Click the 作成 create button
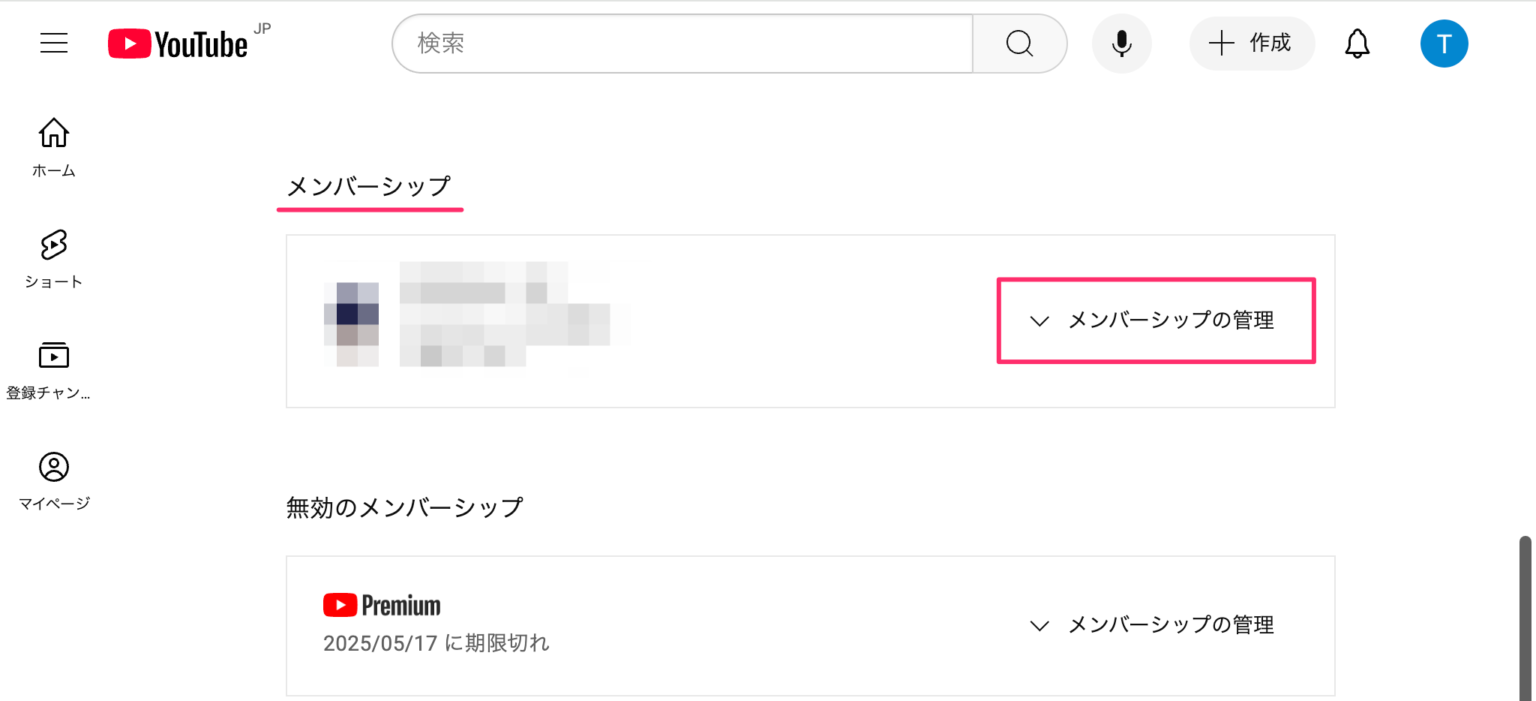The width and height of the screenshot is (1536, 701). click(1251, 43)
